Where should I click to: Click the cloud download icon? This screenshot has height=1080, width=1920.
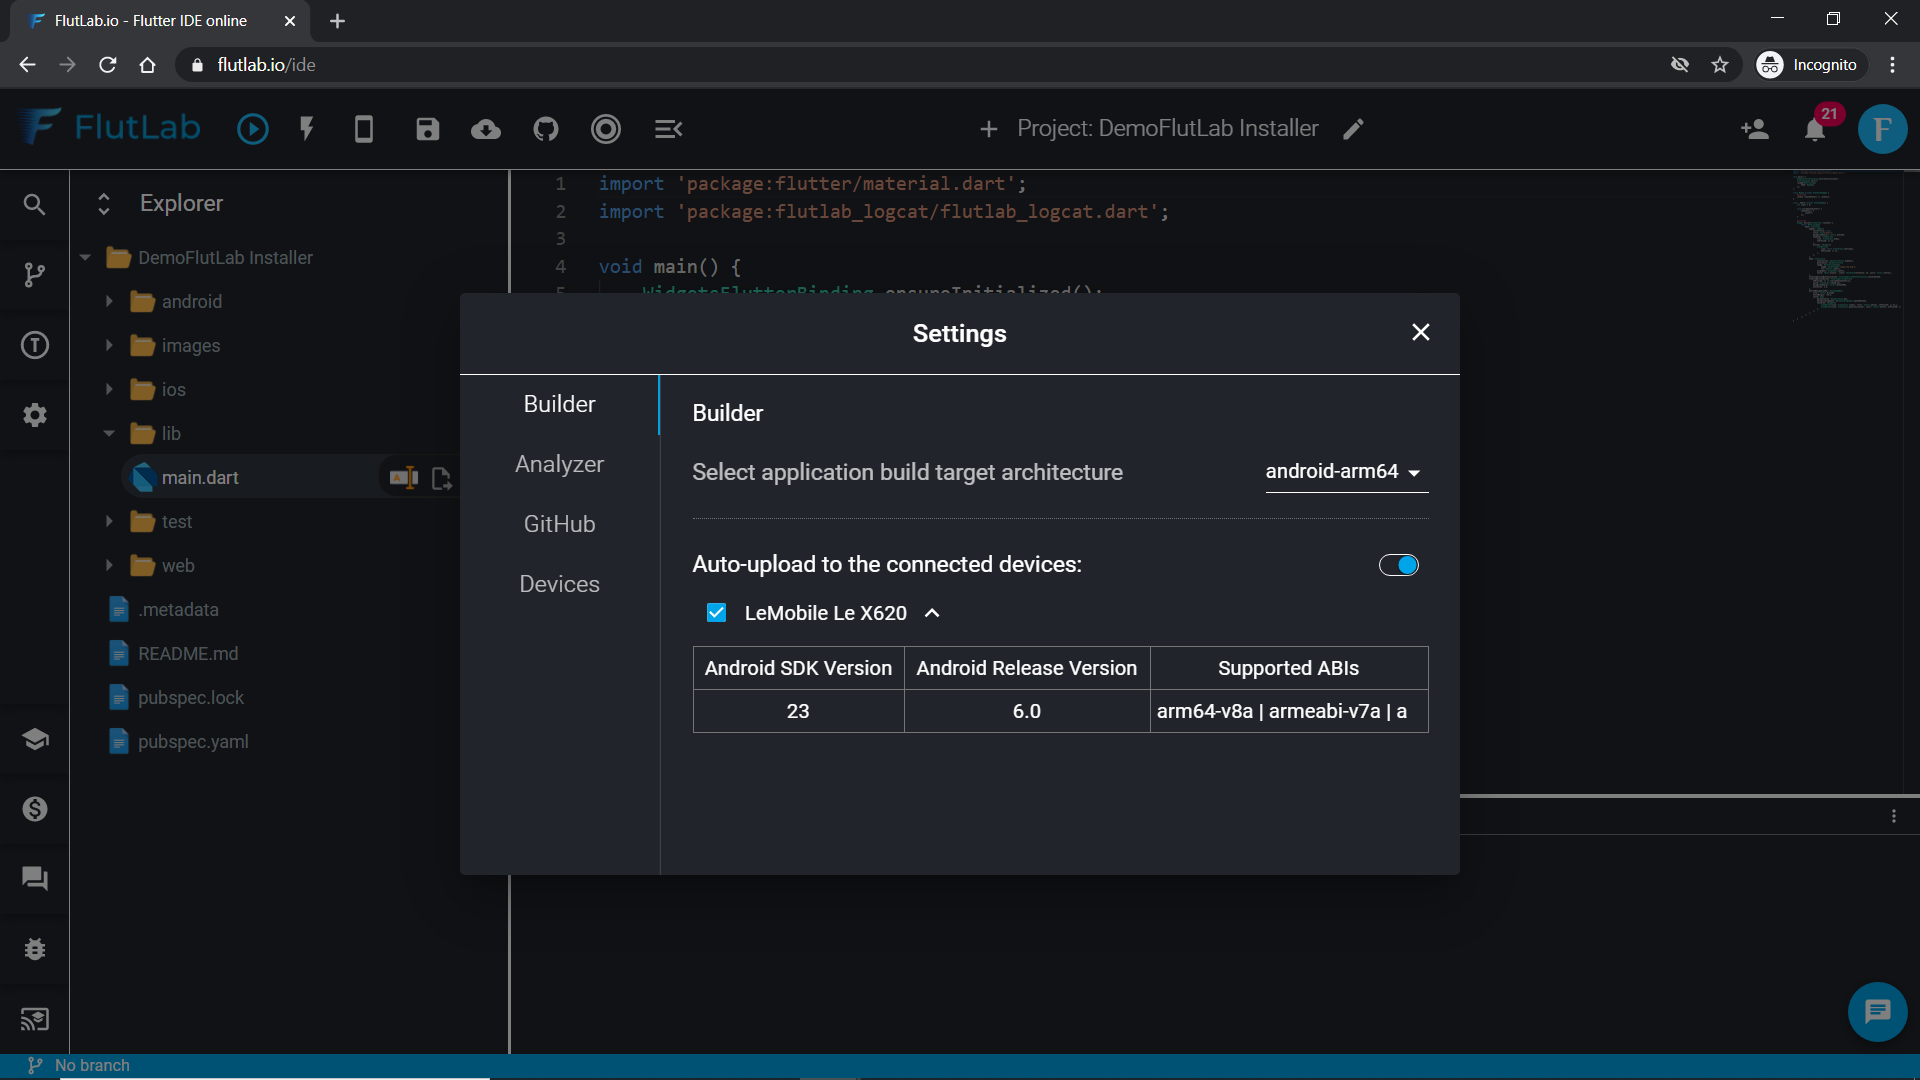[x=486, y=129]
